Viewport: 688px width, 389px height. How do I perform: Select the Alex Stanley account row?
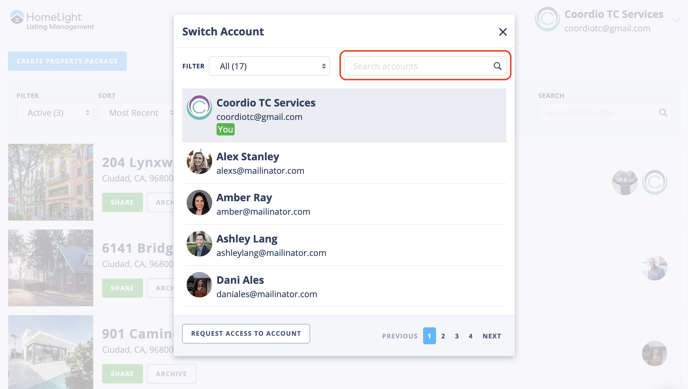tap(344, 163)
